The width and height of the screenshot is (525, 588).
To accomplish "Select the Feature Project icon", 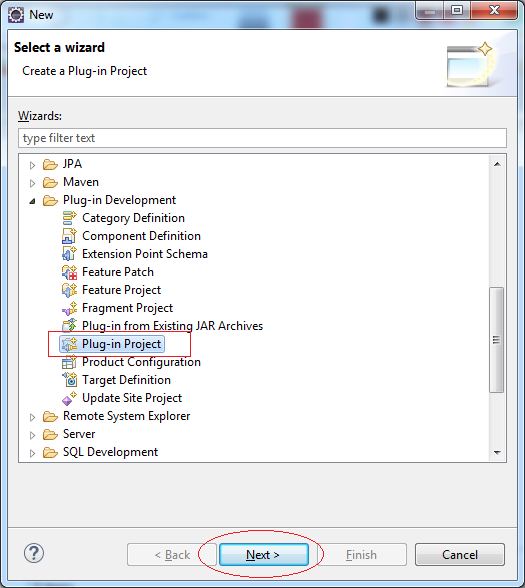I will pyautogui.click(x=69, y=290).
